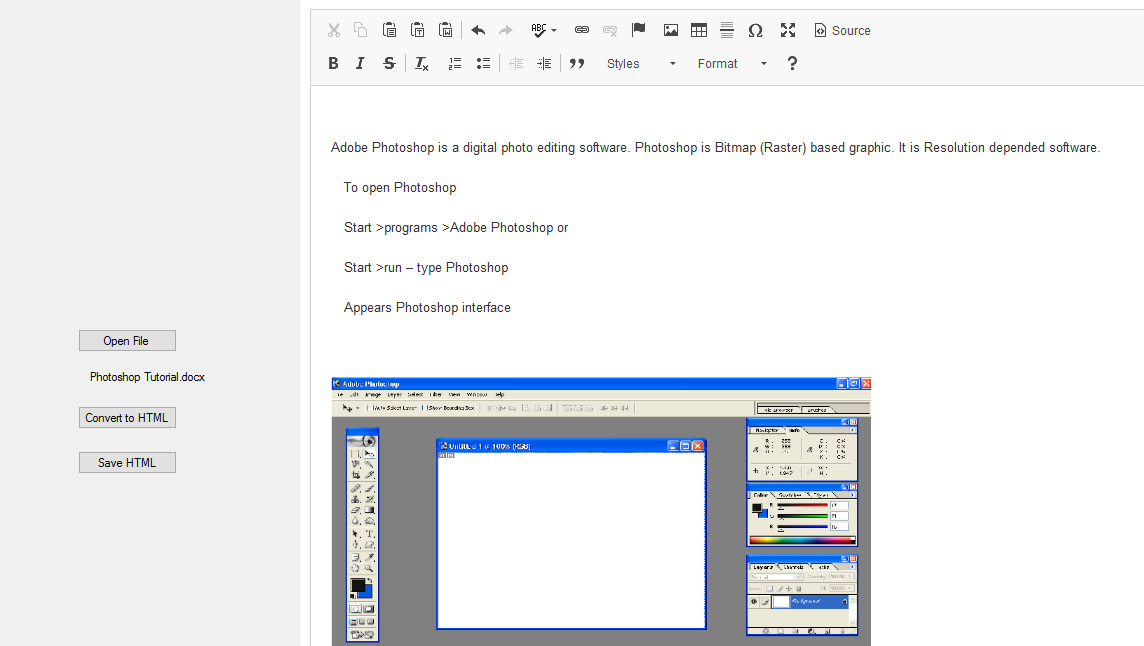Click the Convert to HTML button
This screenshot has height=646, width=1144.
(127, 418)
